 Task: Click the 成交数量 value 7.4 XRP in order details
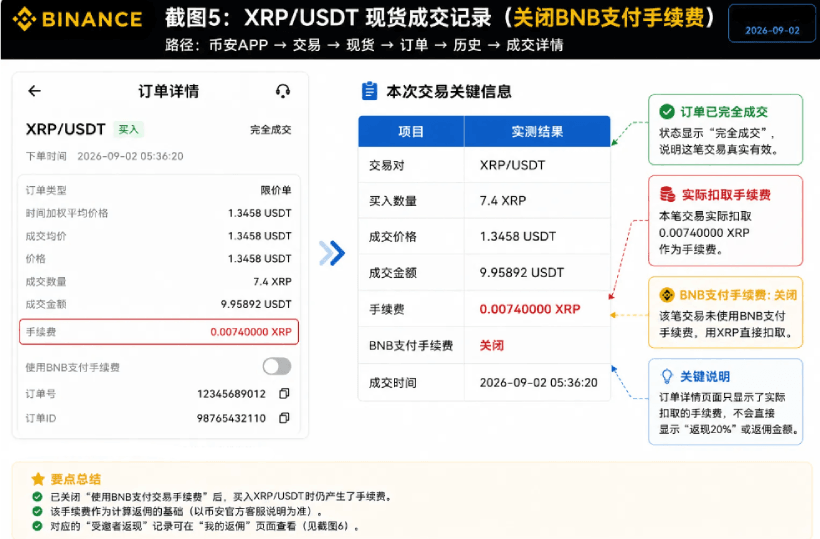pos(272,281)
